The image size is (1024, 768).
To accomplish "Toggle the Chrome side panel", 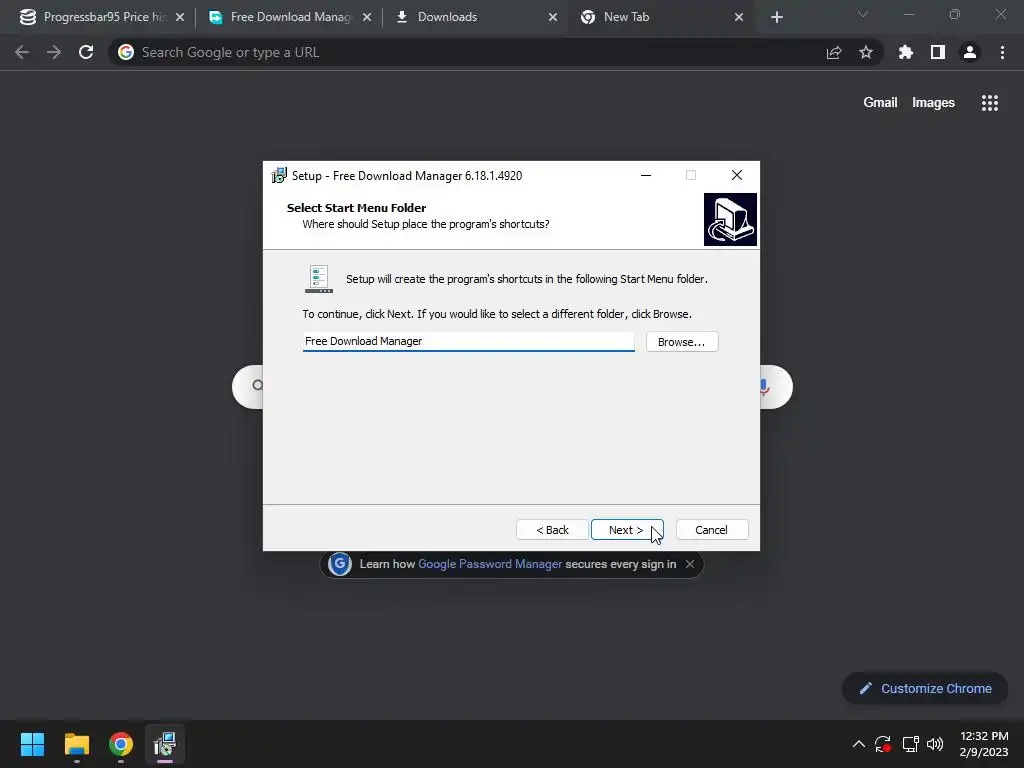I will pyautogui.click(x=938, y=52).
